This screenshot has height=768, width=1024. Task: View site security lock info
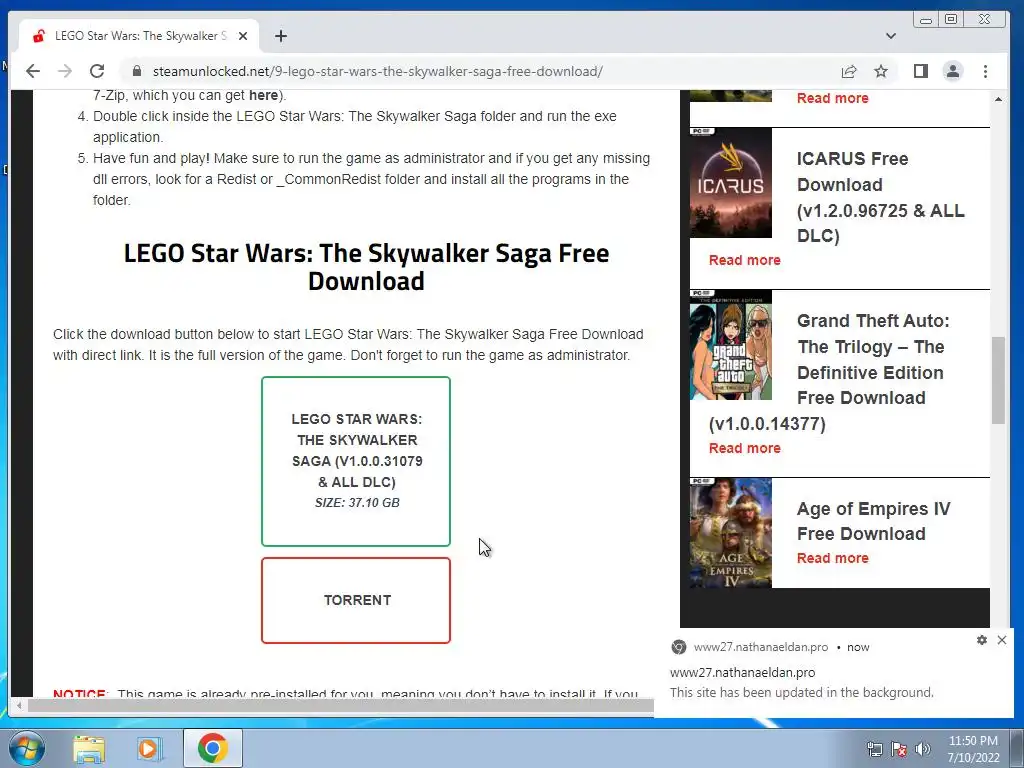point(136,71)
